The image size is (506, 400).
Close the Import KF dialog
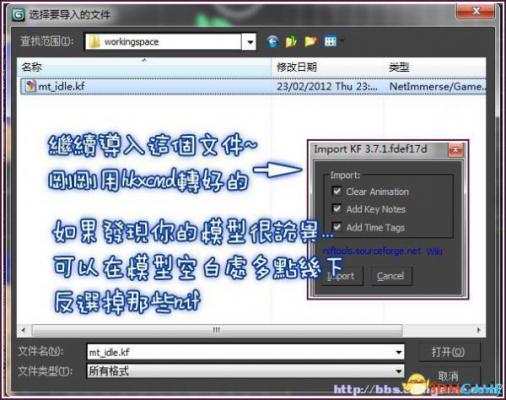[x=455, y=149]
